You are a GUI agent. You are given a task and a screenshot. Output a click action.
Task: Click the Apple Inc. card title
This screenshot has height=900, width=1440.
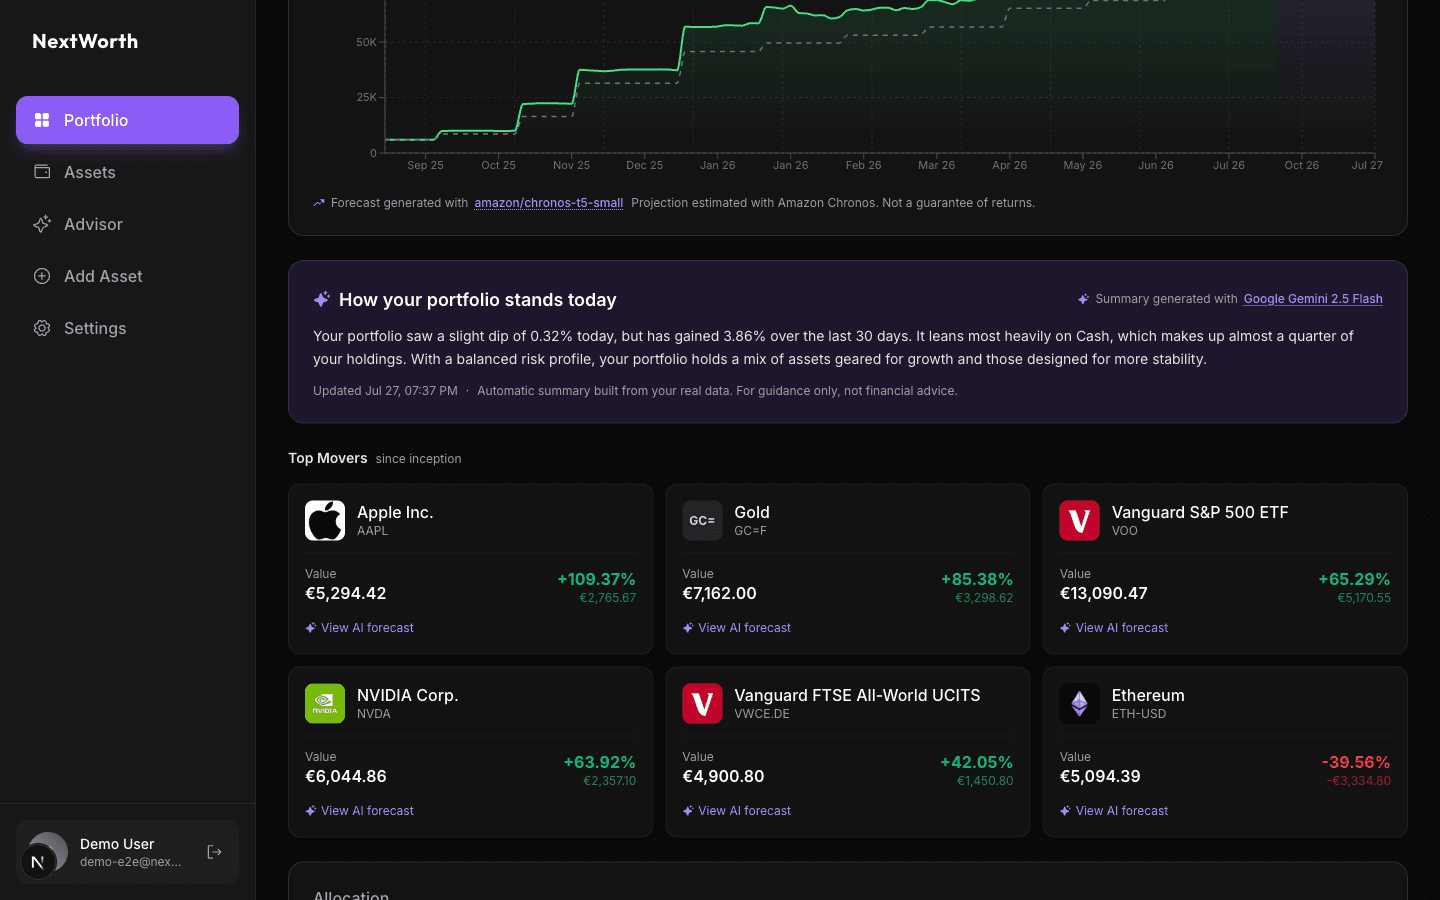tap(395, 512)
